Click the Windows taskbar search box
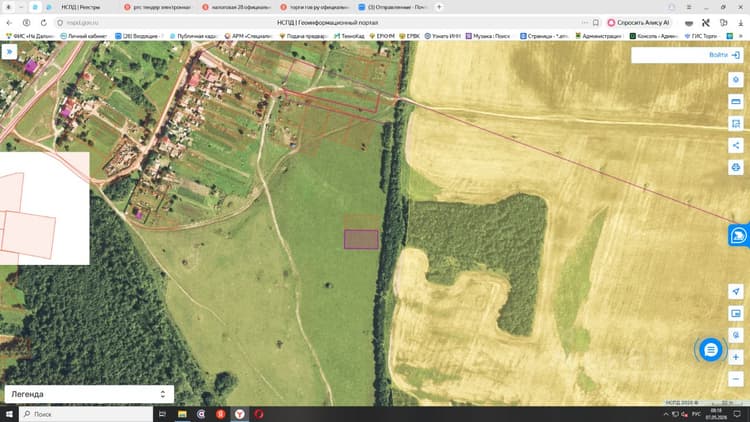 (x=86, y=414)
